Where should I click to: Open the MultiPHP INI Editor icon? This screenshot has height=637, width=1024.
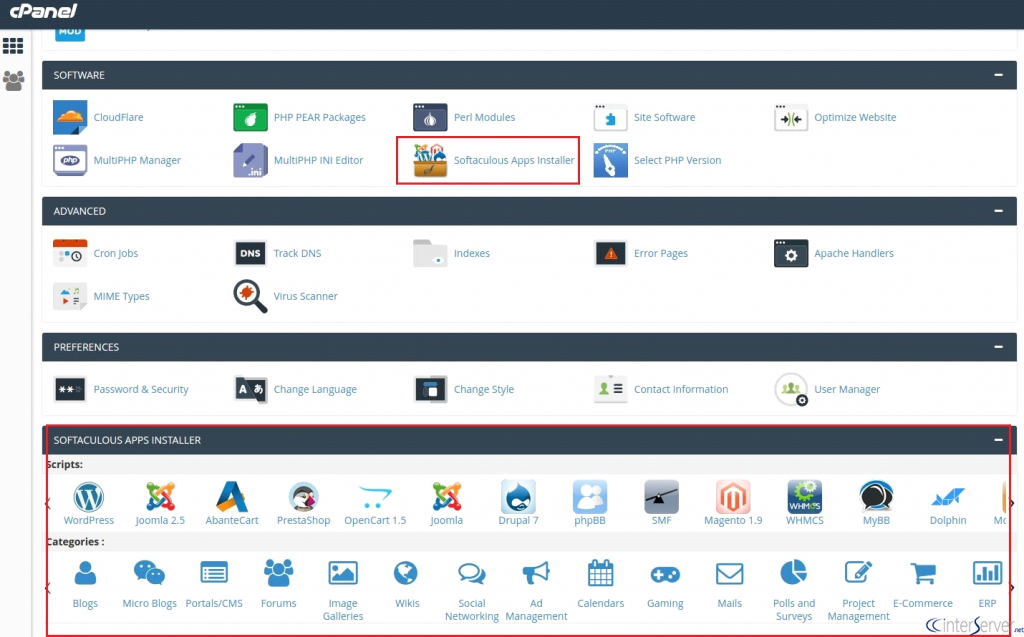pyautogui.click(x=250, y=160)
